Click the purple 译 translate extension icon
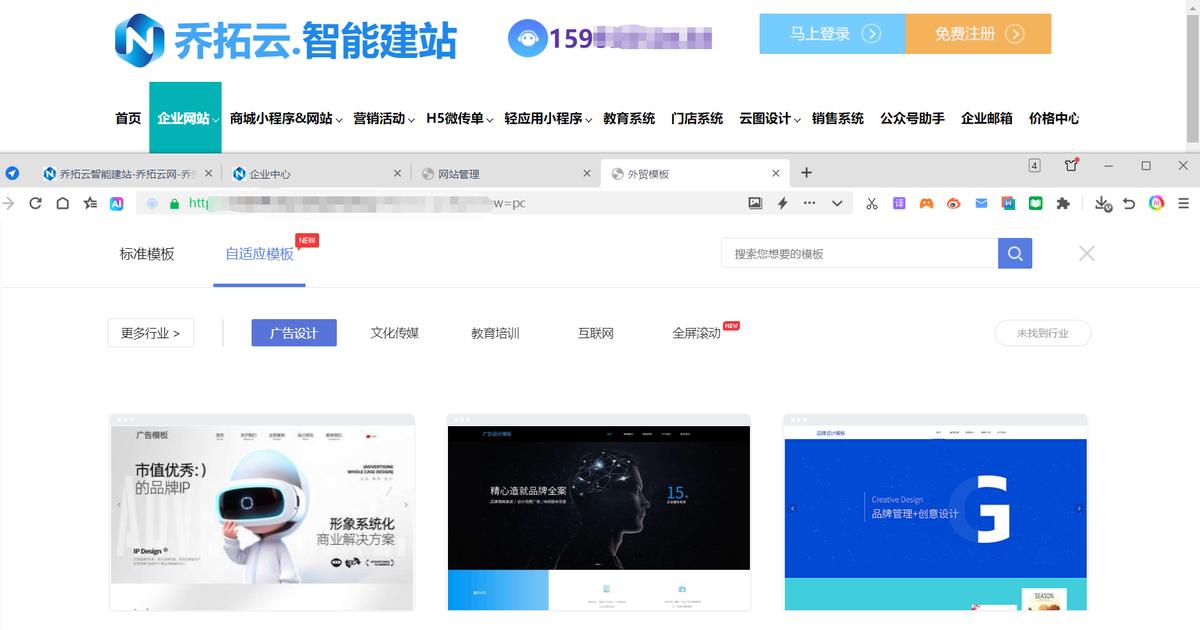 point(899,203)
